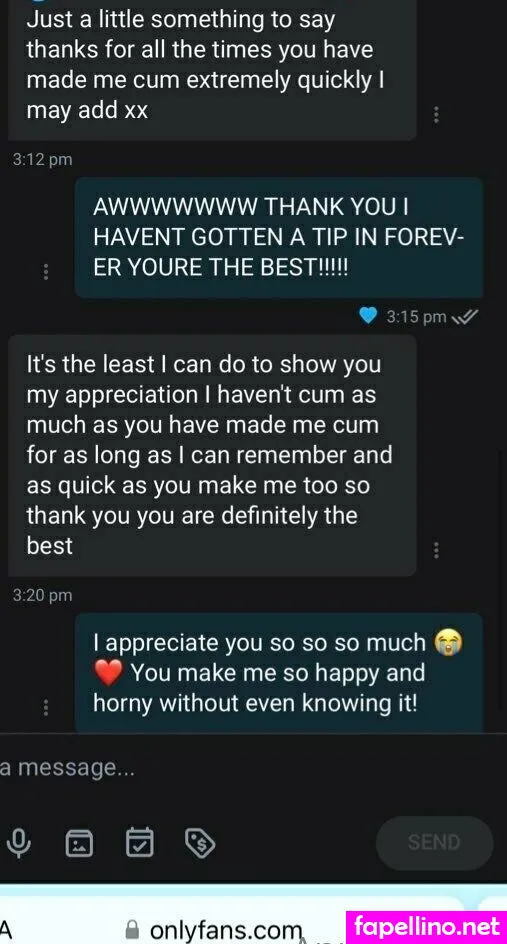Select the 'AWWWWWWW THANK YOU' message bubble
Image resolution: width=507 pixels, height=944 pixels.
[279, 237]
